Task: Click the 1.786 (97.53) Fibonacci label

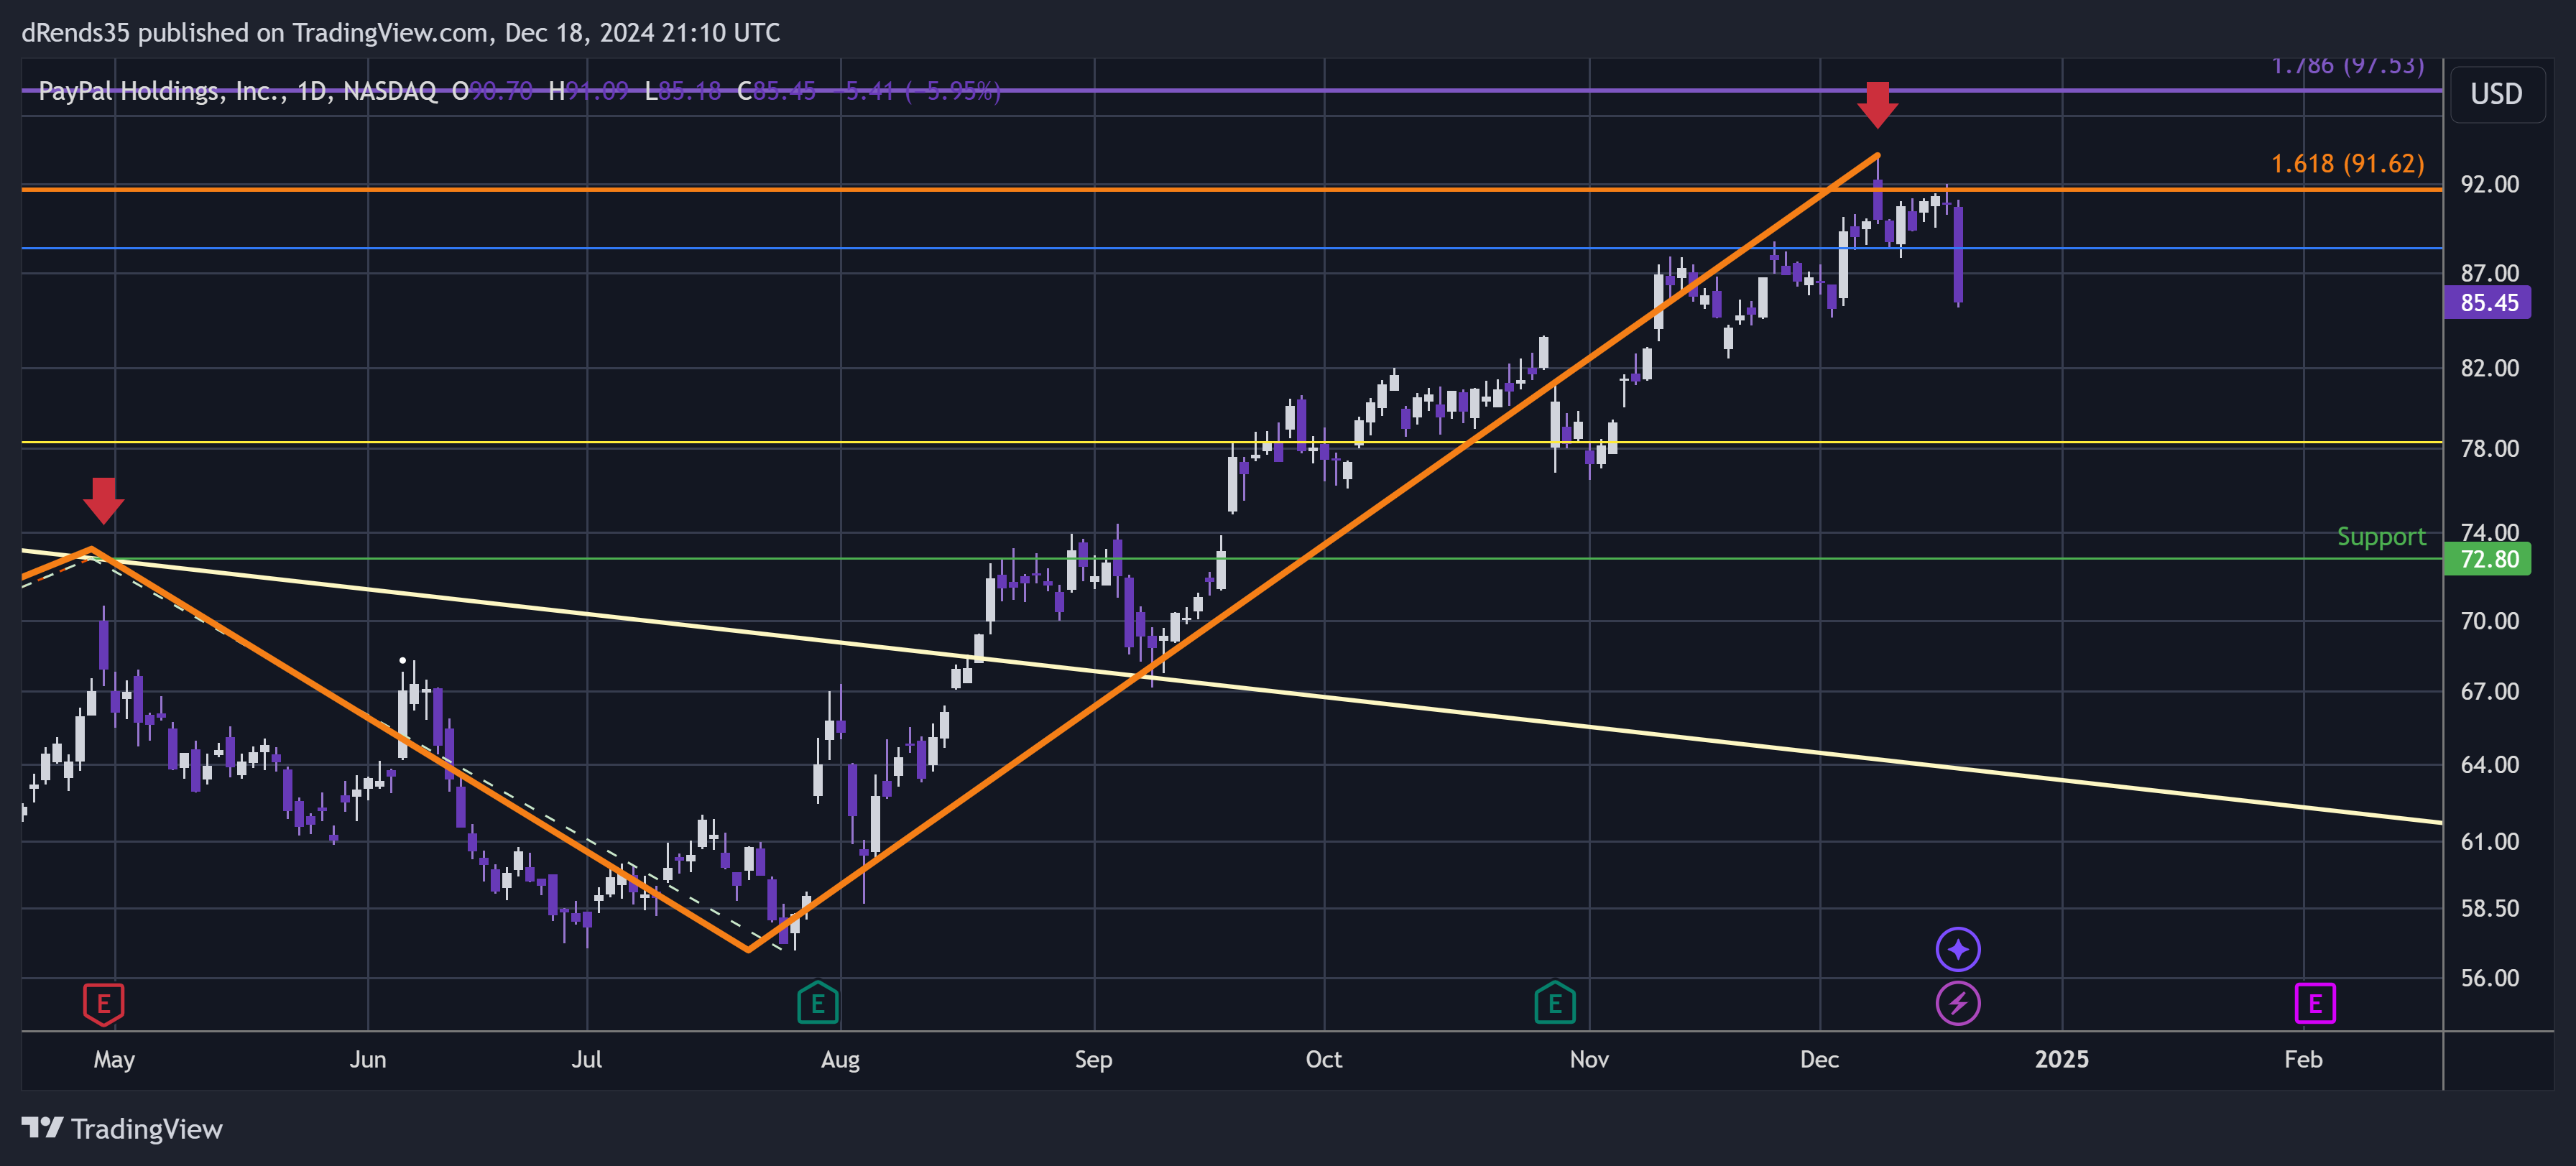Action: [2347, 66]
